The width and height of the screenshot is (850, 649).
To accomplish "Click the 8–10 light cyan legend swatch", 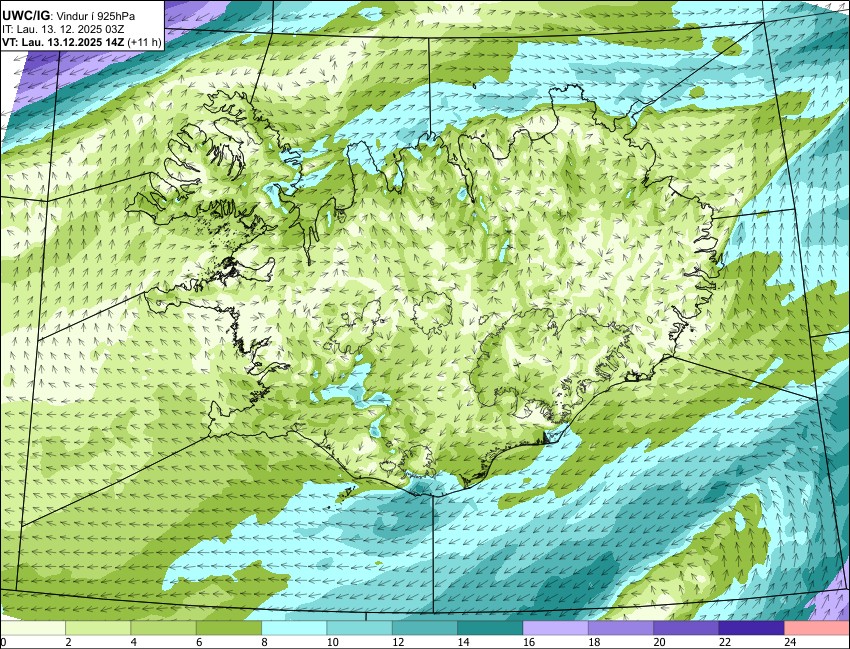I will tap(294, 628).
